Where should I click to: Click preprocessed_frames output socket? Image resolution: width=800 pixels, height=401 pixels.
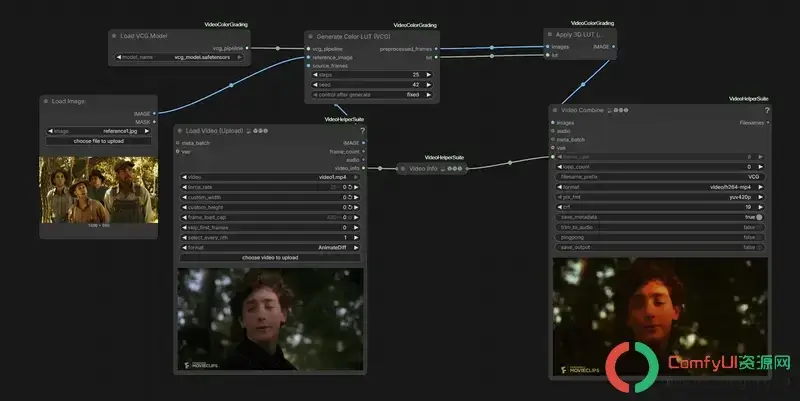(436, 49)
